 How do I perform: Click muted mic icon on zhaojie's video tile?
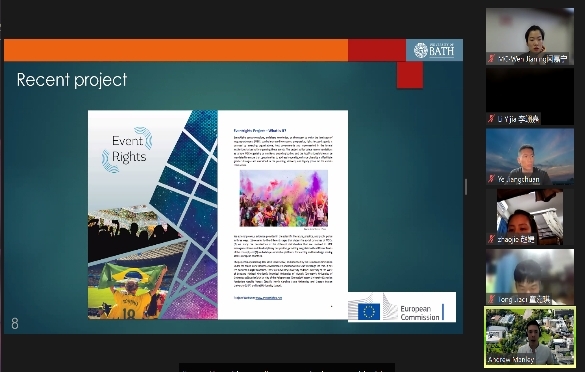point(492,239)
